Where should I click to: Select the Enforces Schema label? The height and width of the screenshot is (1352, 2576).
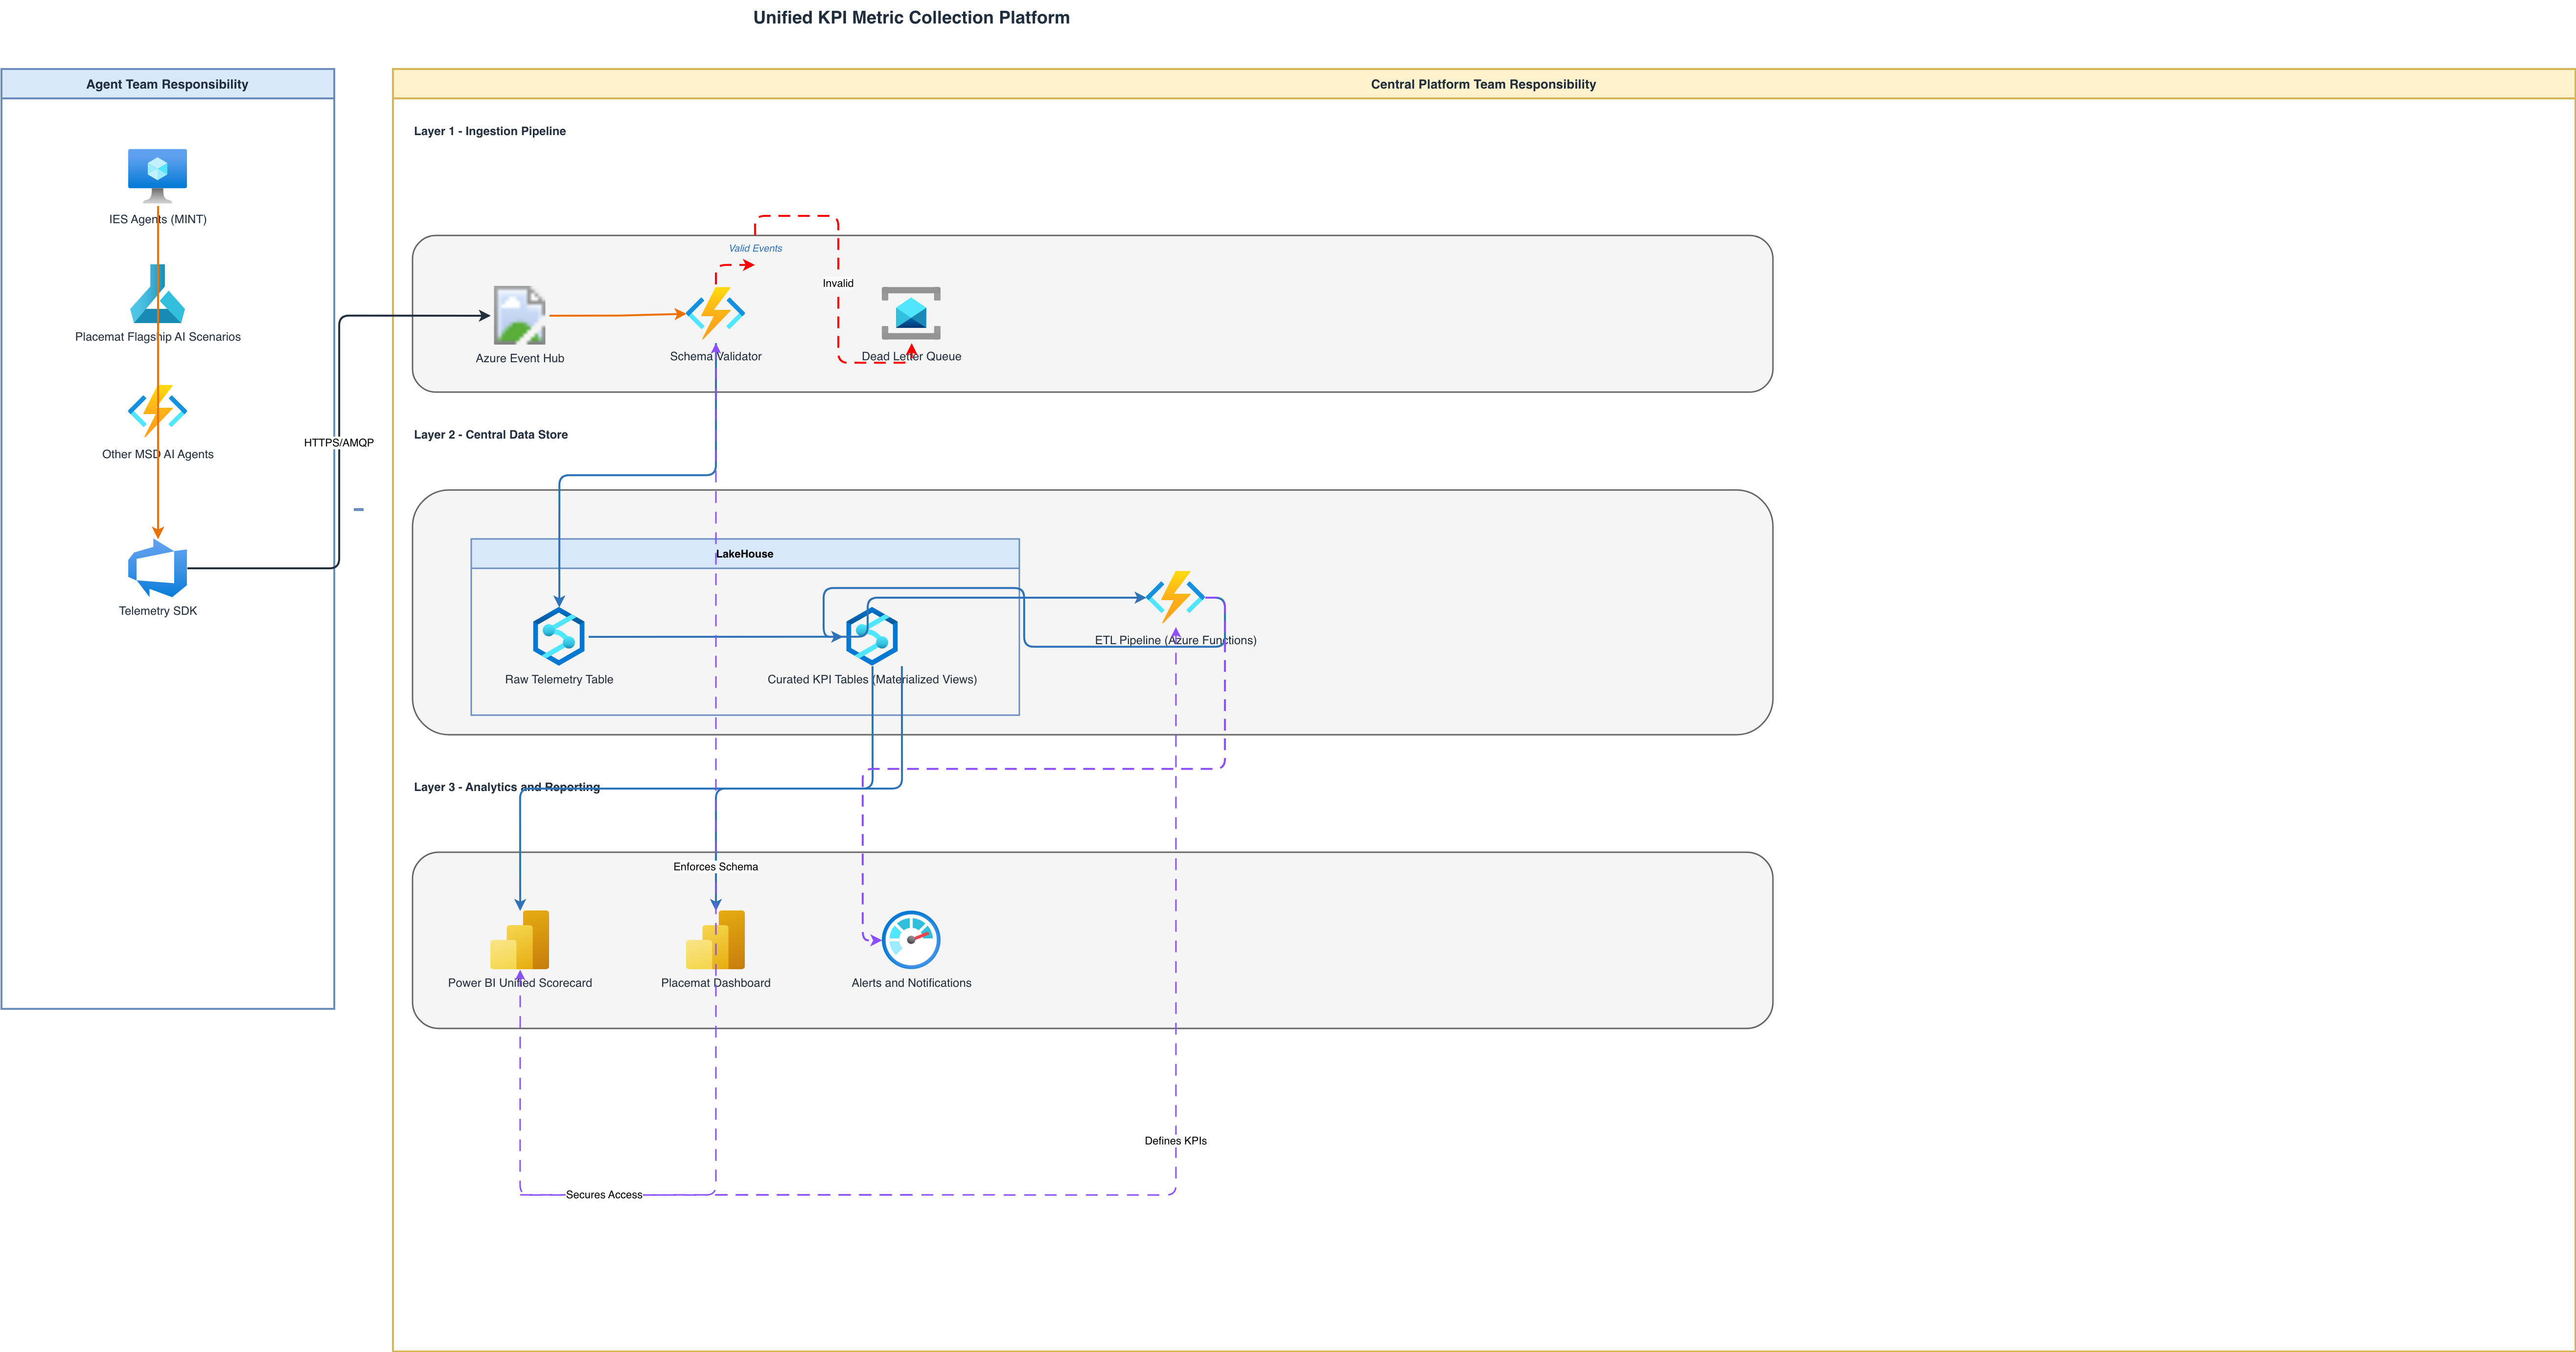(715, 867)
